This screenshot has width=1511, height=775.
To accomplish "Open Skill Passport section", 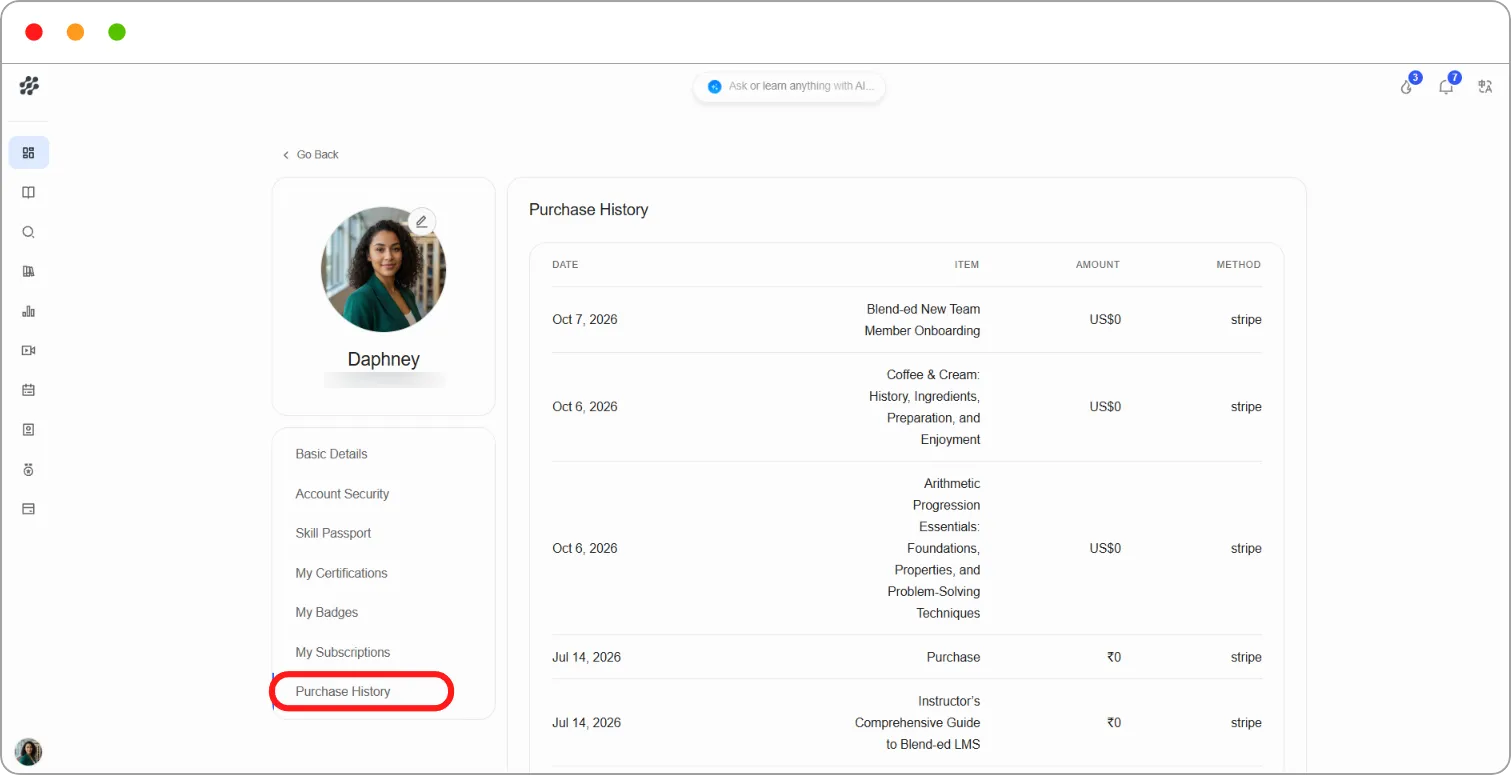I will point(333,533).
